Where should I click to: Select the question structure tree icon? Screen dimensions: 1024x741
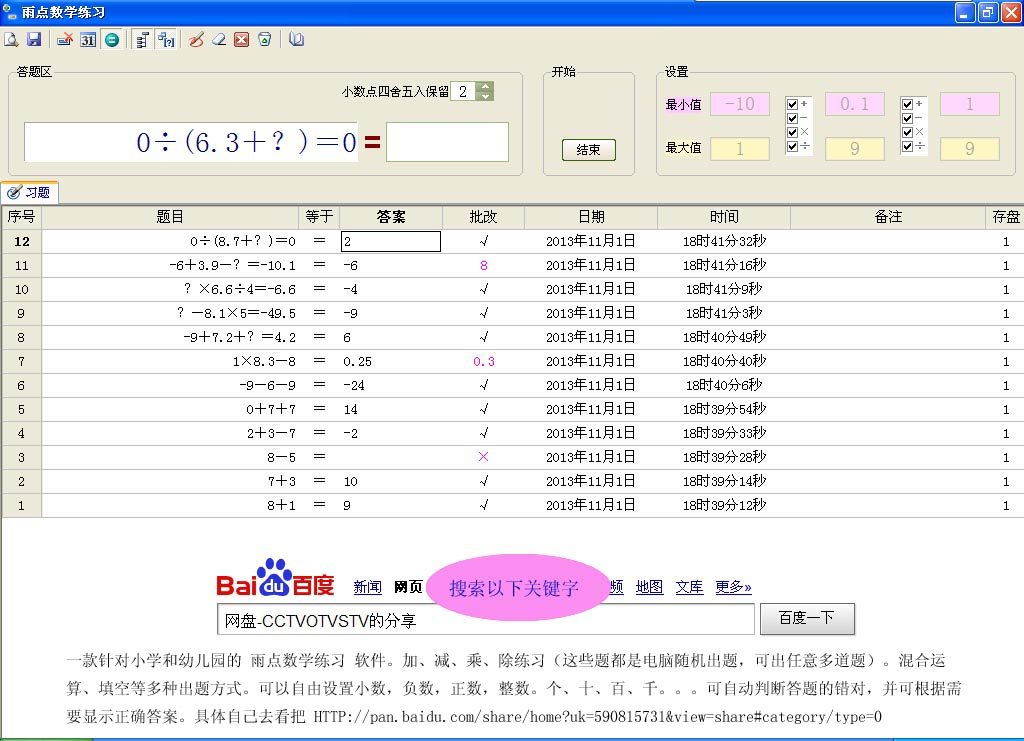(142, 39)
